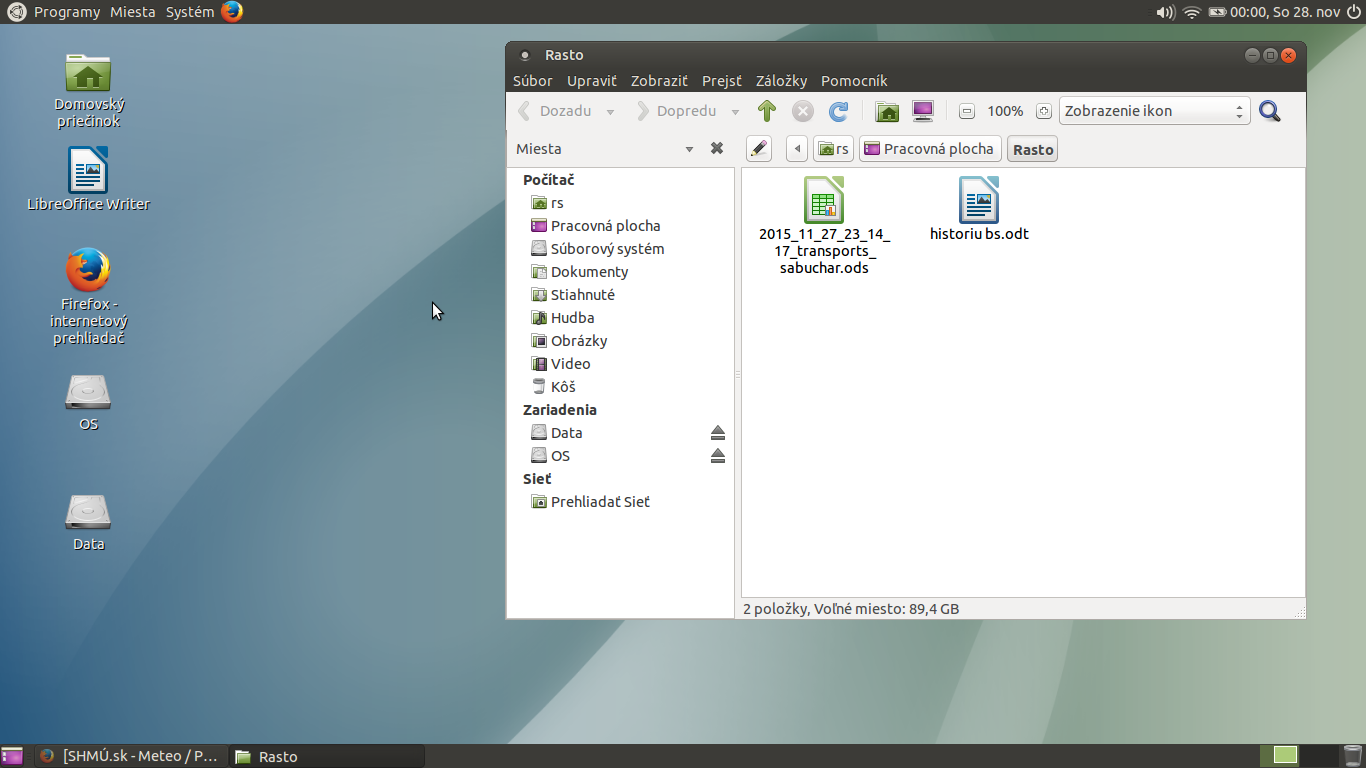
Task: Select the OS drive desktop icon
Action: (88, 402)
